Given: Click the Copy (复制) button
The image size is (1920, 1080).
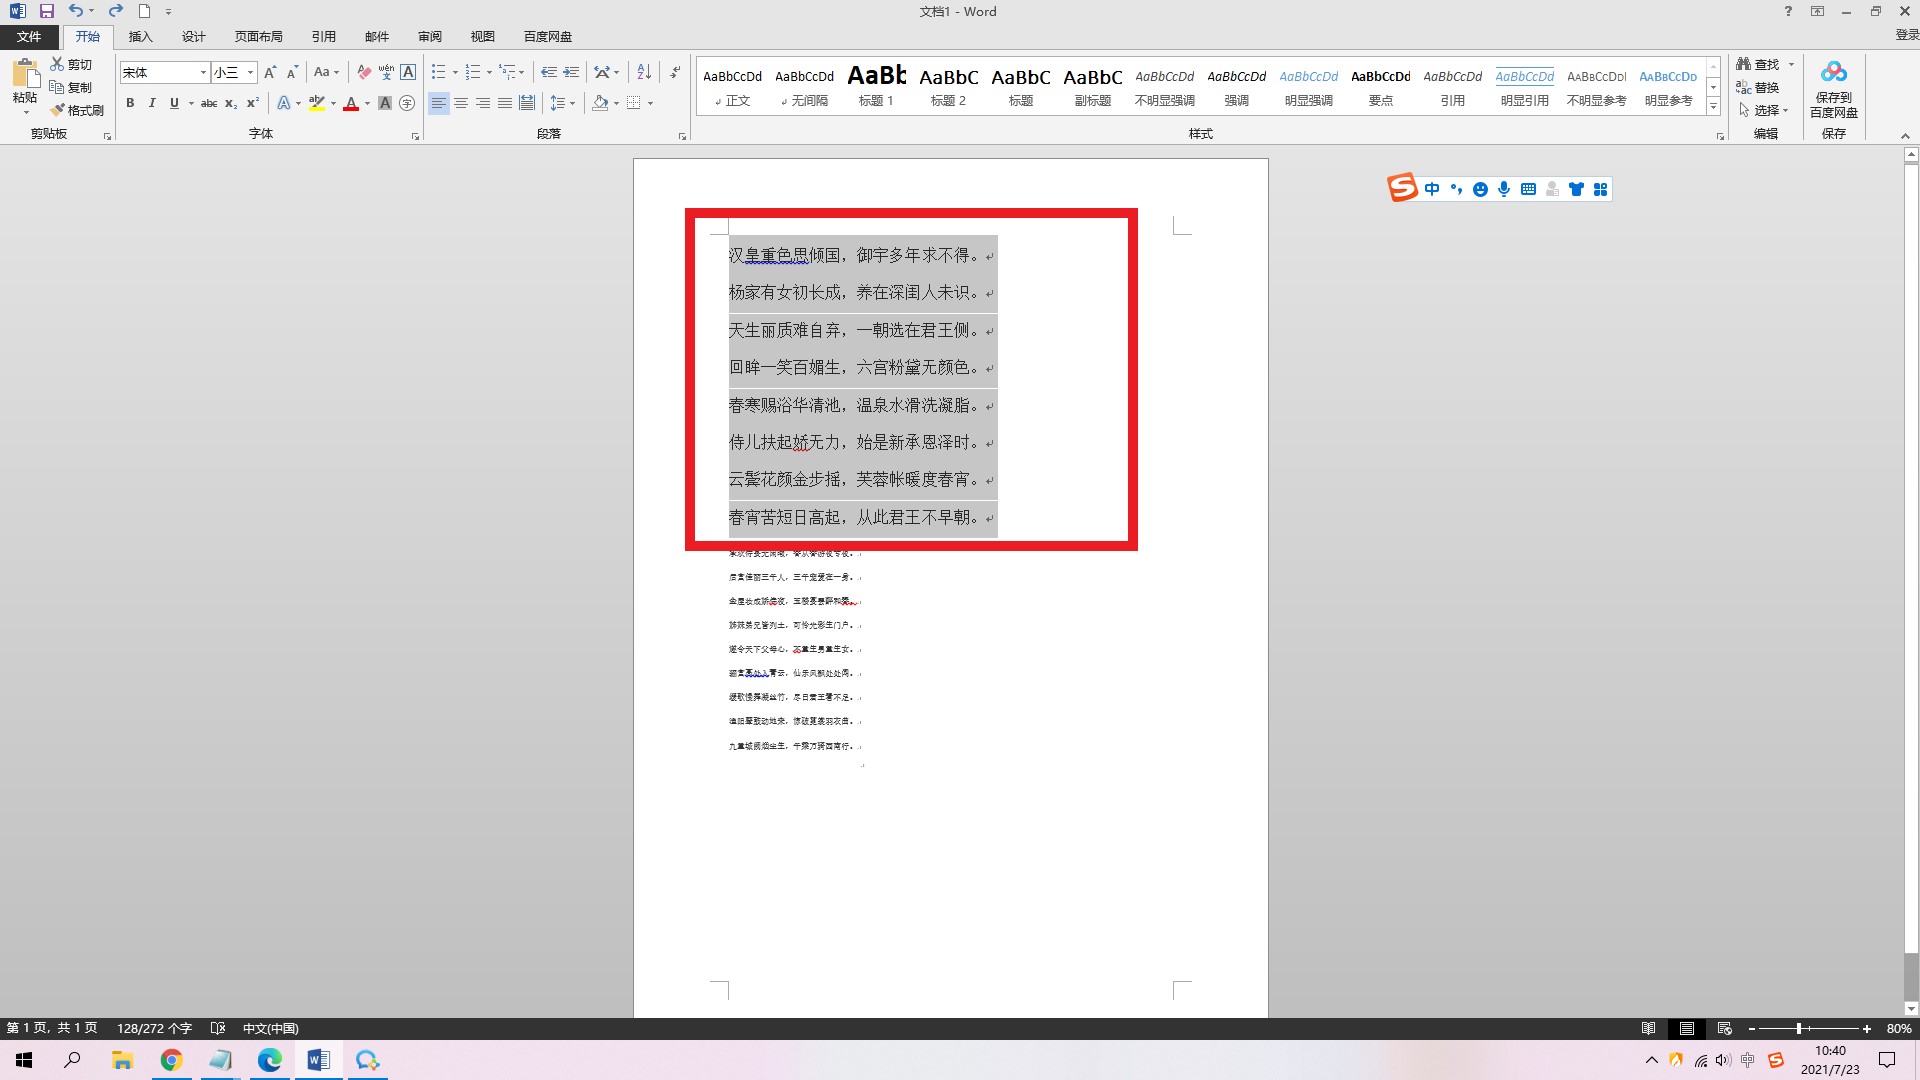Looking at the screenshot, I should pyautogui.click(x=71, y=87).
